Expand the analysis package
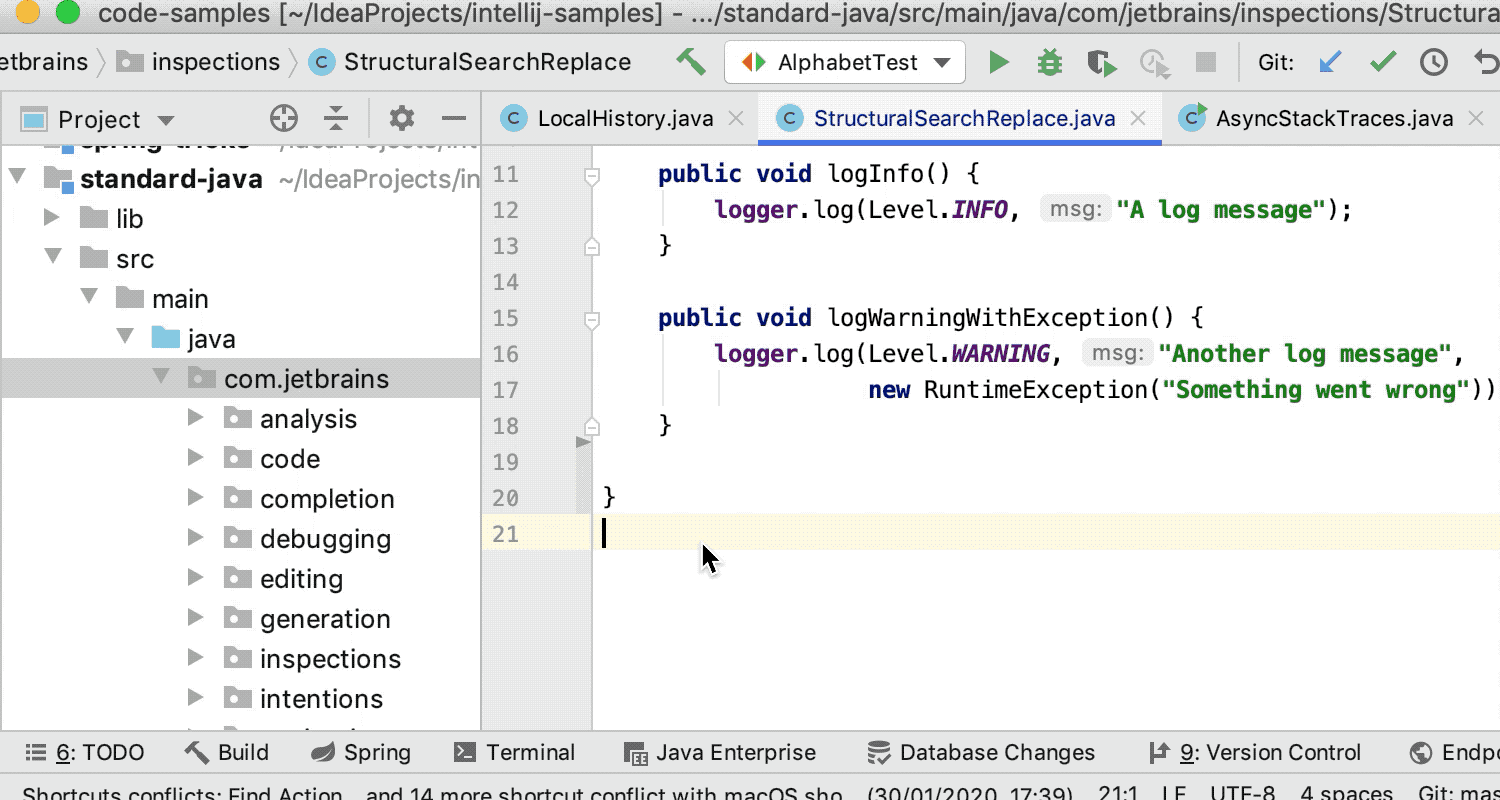This screenshot has height=800, width=1500. click(x=196, y=418)
